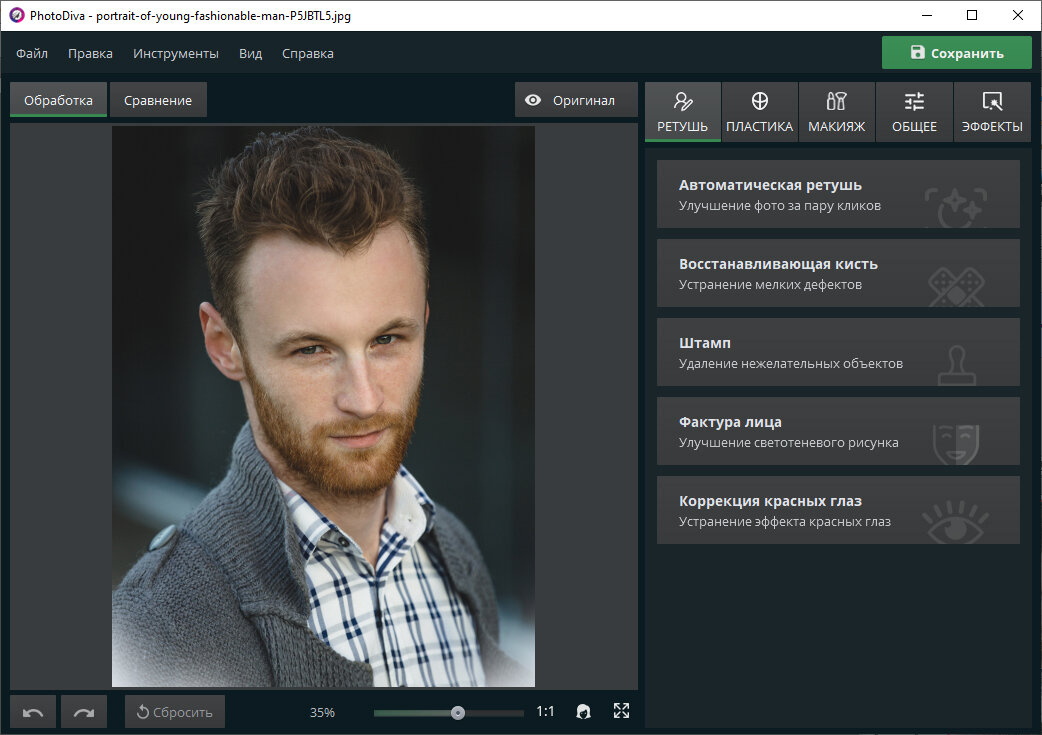Toggle fullscreen fit with expand icon
The image size is (1042, 735).
621,711
